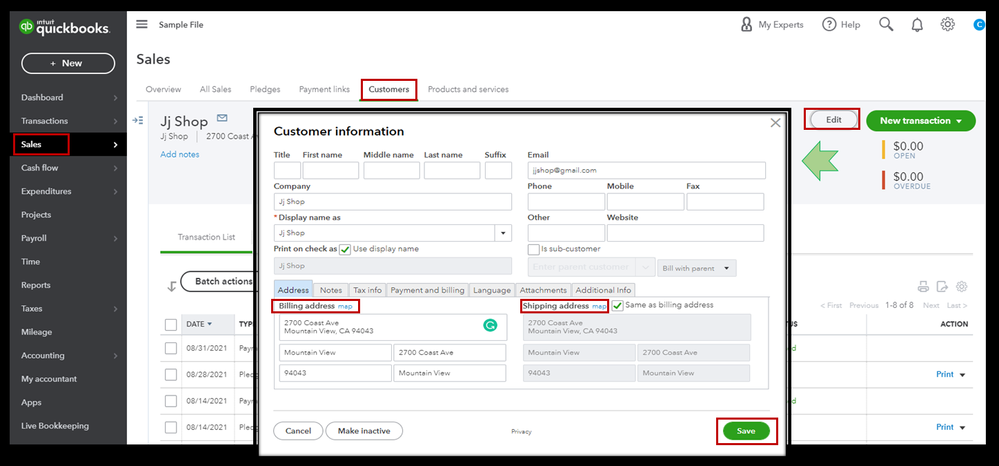Viewport: 999px width, 466px height.
Task: Open the Payment and billing tab
Action: (428, 290)
